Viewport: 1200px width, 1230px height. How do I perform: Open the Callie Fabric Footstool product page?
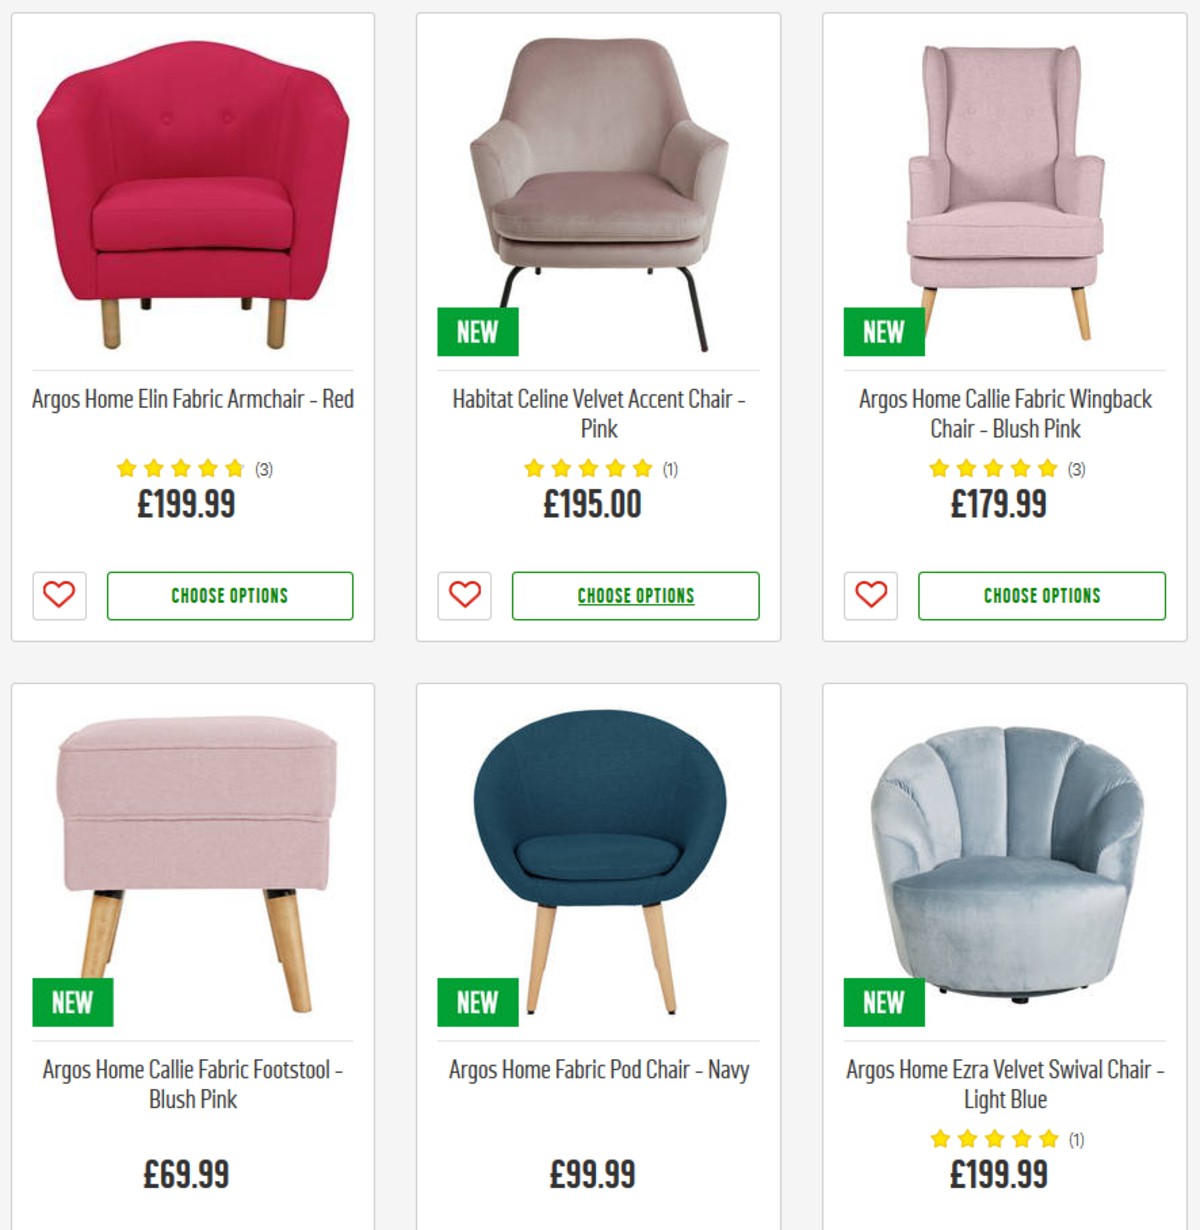pos(192,1084)
